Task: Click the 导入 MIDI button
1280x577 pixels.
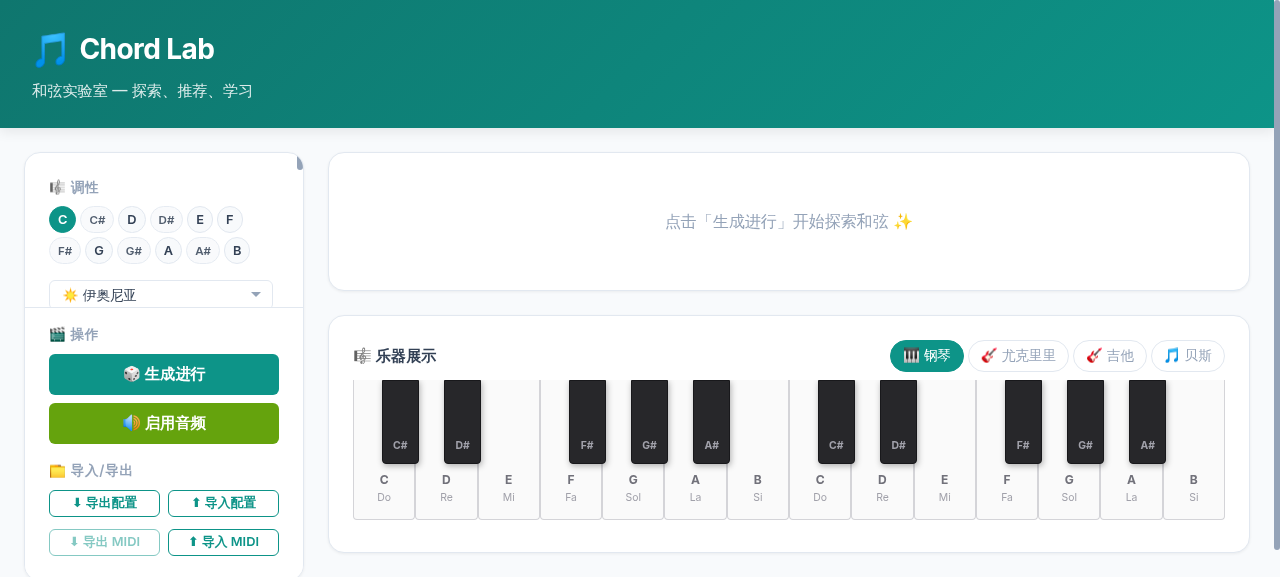Action: 223,542
